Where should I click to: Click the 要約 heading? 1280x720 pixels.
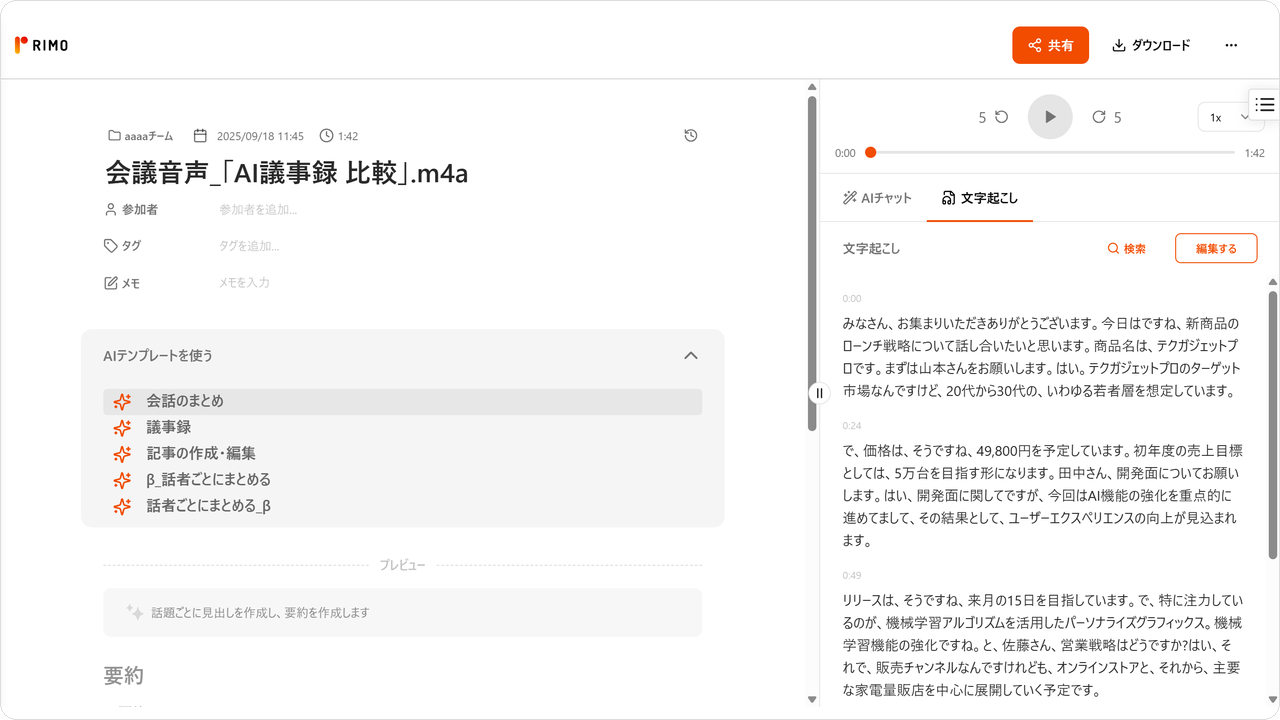[124, 676]
